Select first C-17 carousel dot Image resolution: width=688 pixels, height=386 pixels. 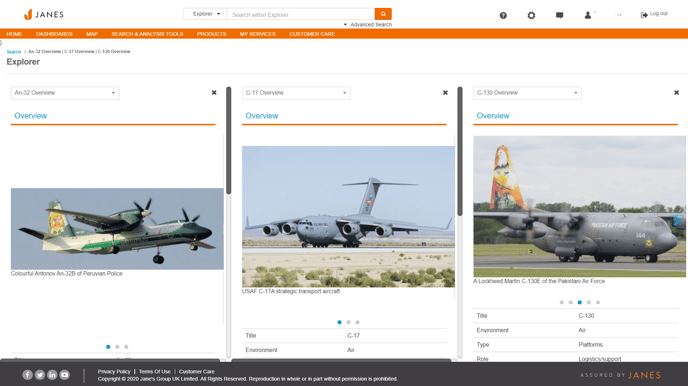coord(339,322)
